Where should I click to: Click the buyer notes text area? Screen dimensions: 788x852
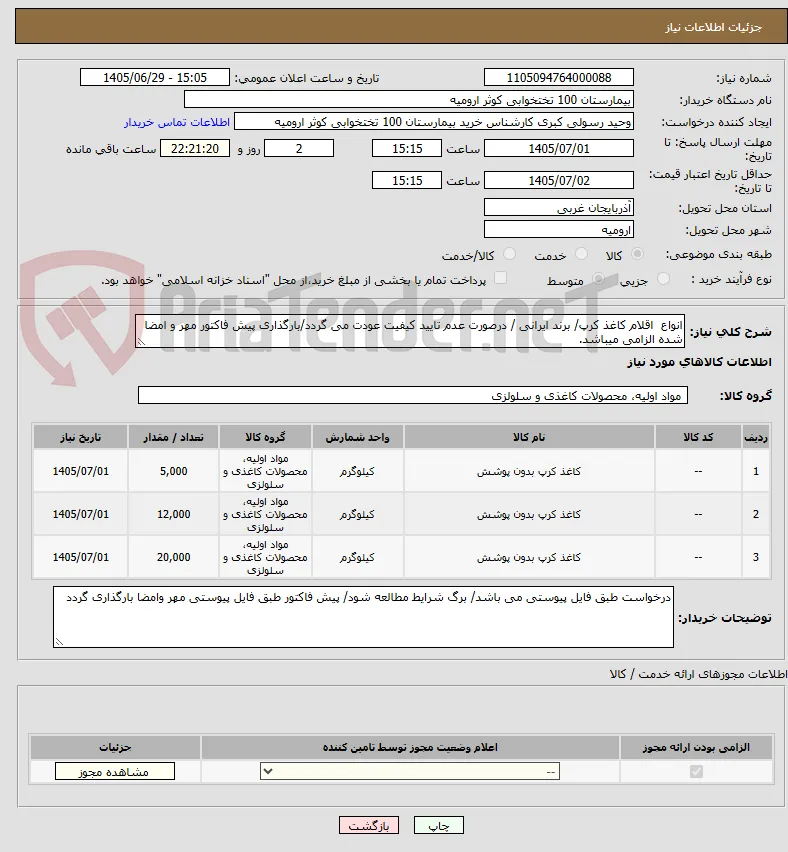pyautogui.click(x=363, y=617)
